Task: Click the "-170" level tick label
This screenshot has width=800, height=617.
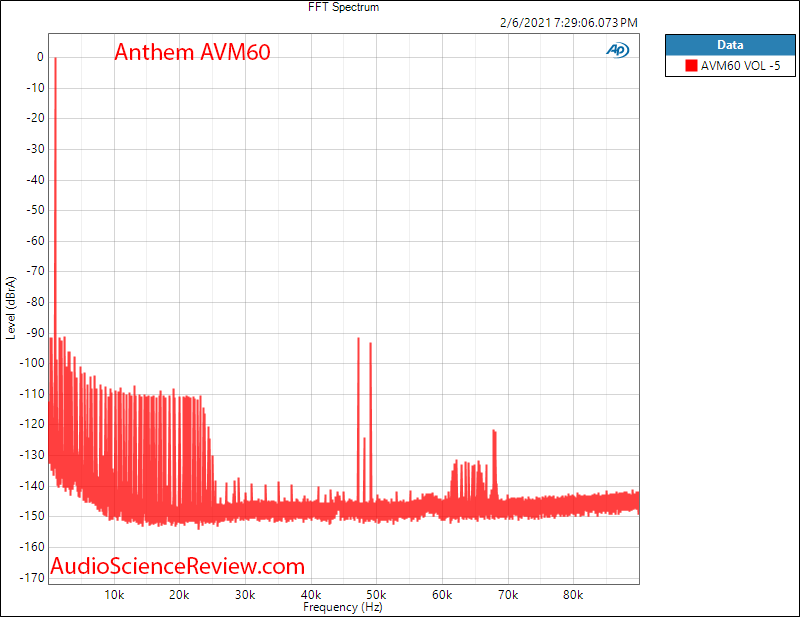Action: [33, 577]
